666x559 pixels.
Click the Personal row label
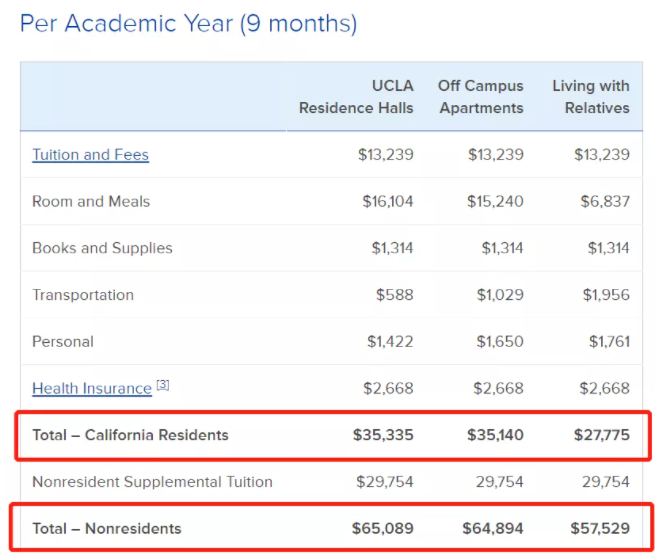(63, 342)
